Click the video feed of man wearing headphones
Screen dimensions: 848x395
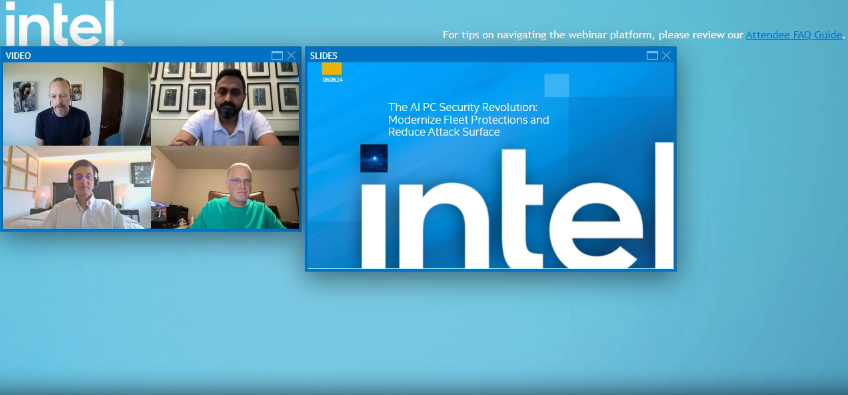click(77, 187)
